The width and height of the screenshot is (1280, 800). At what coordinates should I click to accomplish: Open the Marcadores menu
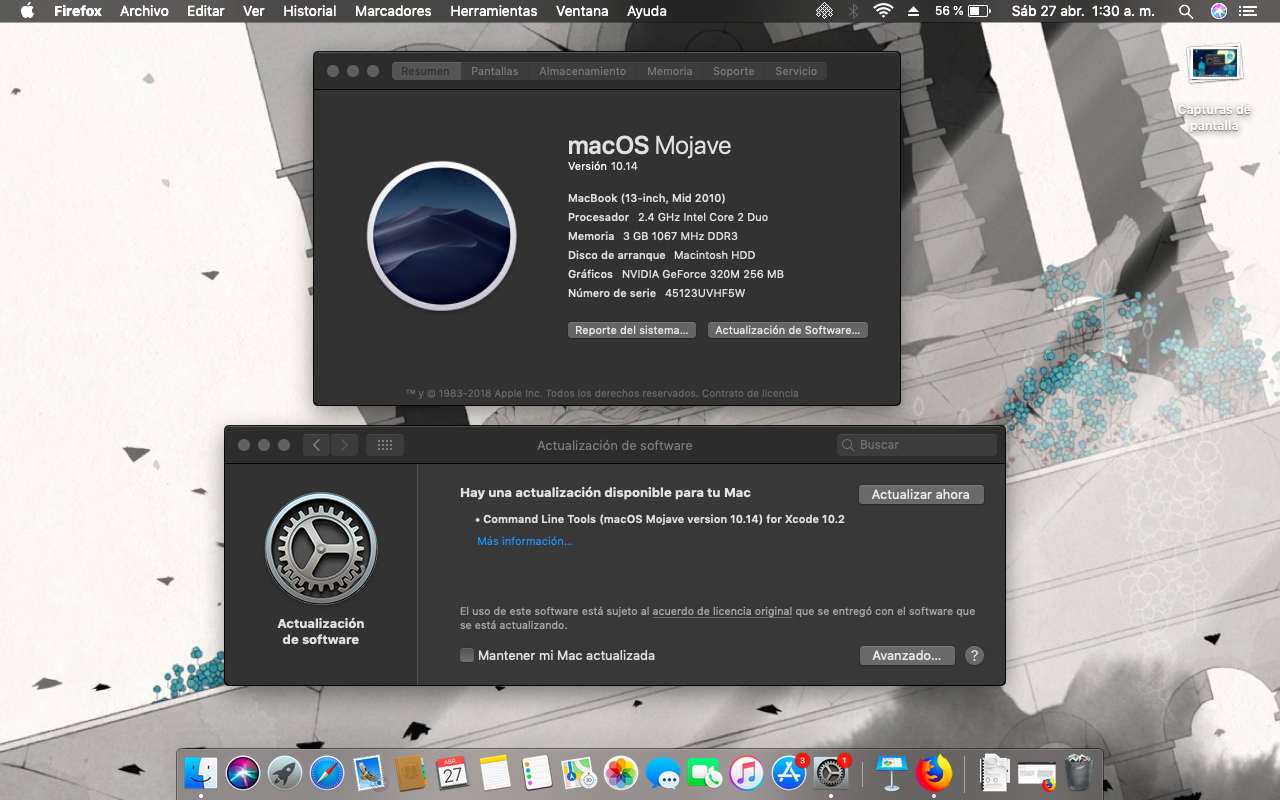click(x=393, y=11)
